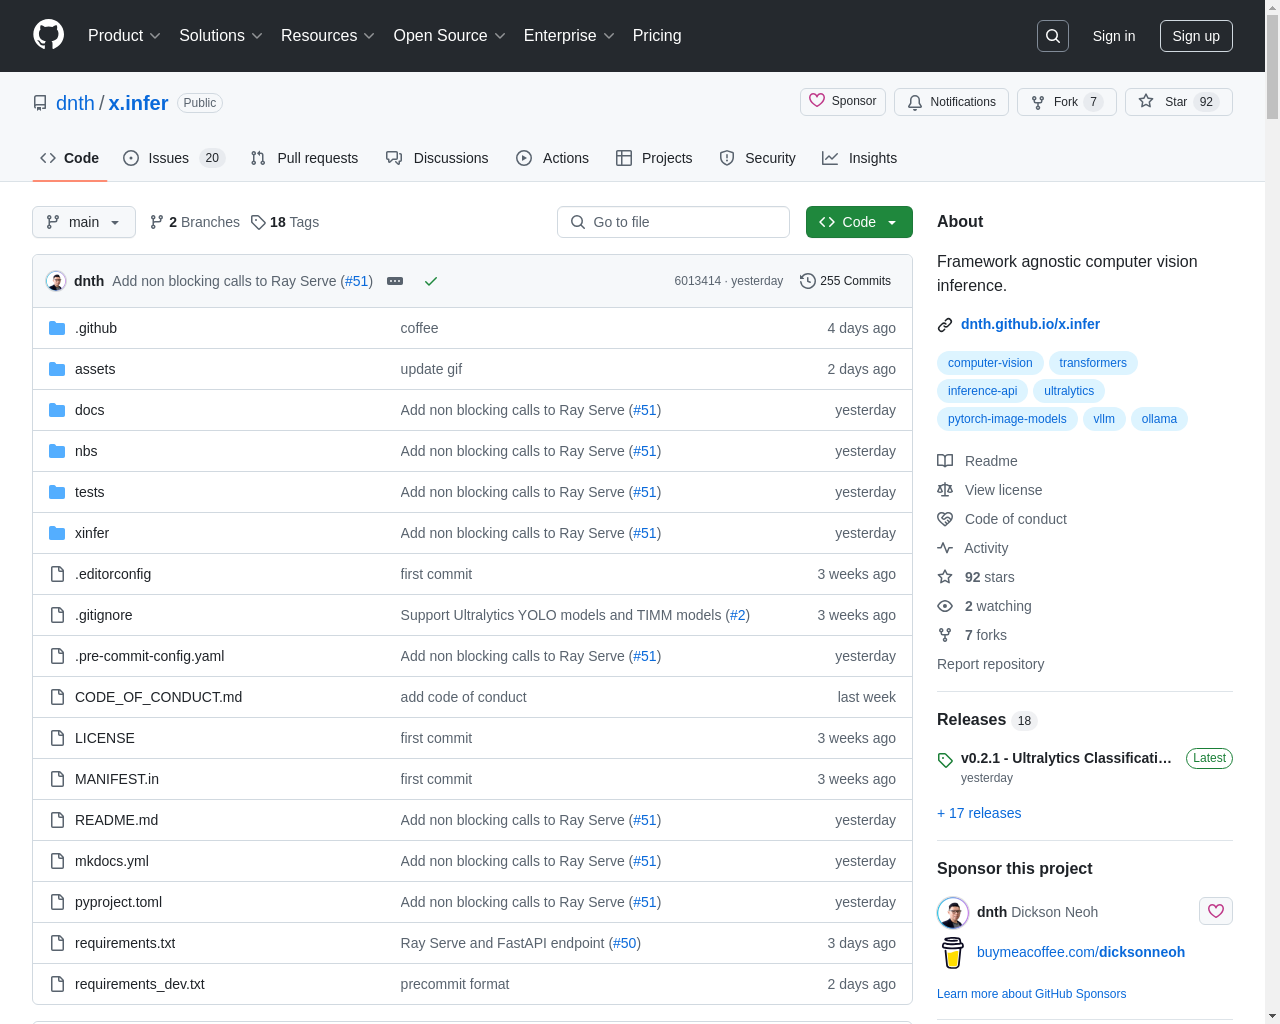1280x1024 pixels.
Task: Open the .github folder icon
Action: (57, 328)
